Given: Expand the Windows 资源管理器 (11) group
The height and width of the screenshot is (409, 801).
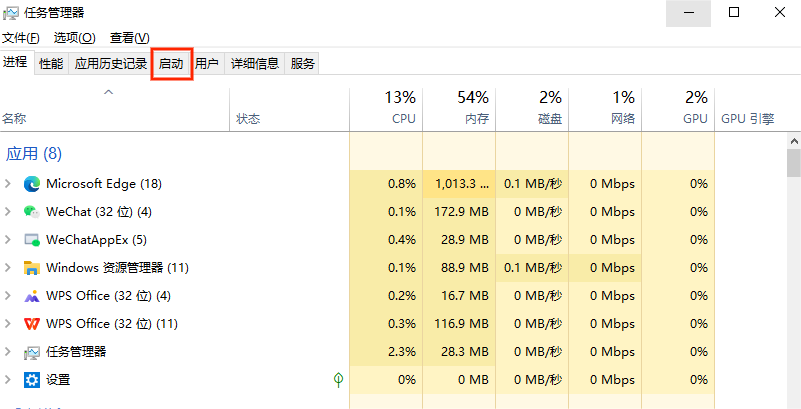Looking at the screenshot, I should pos(8,268).
